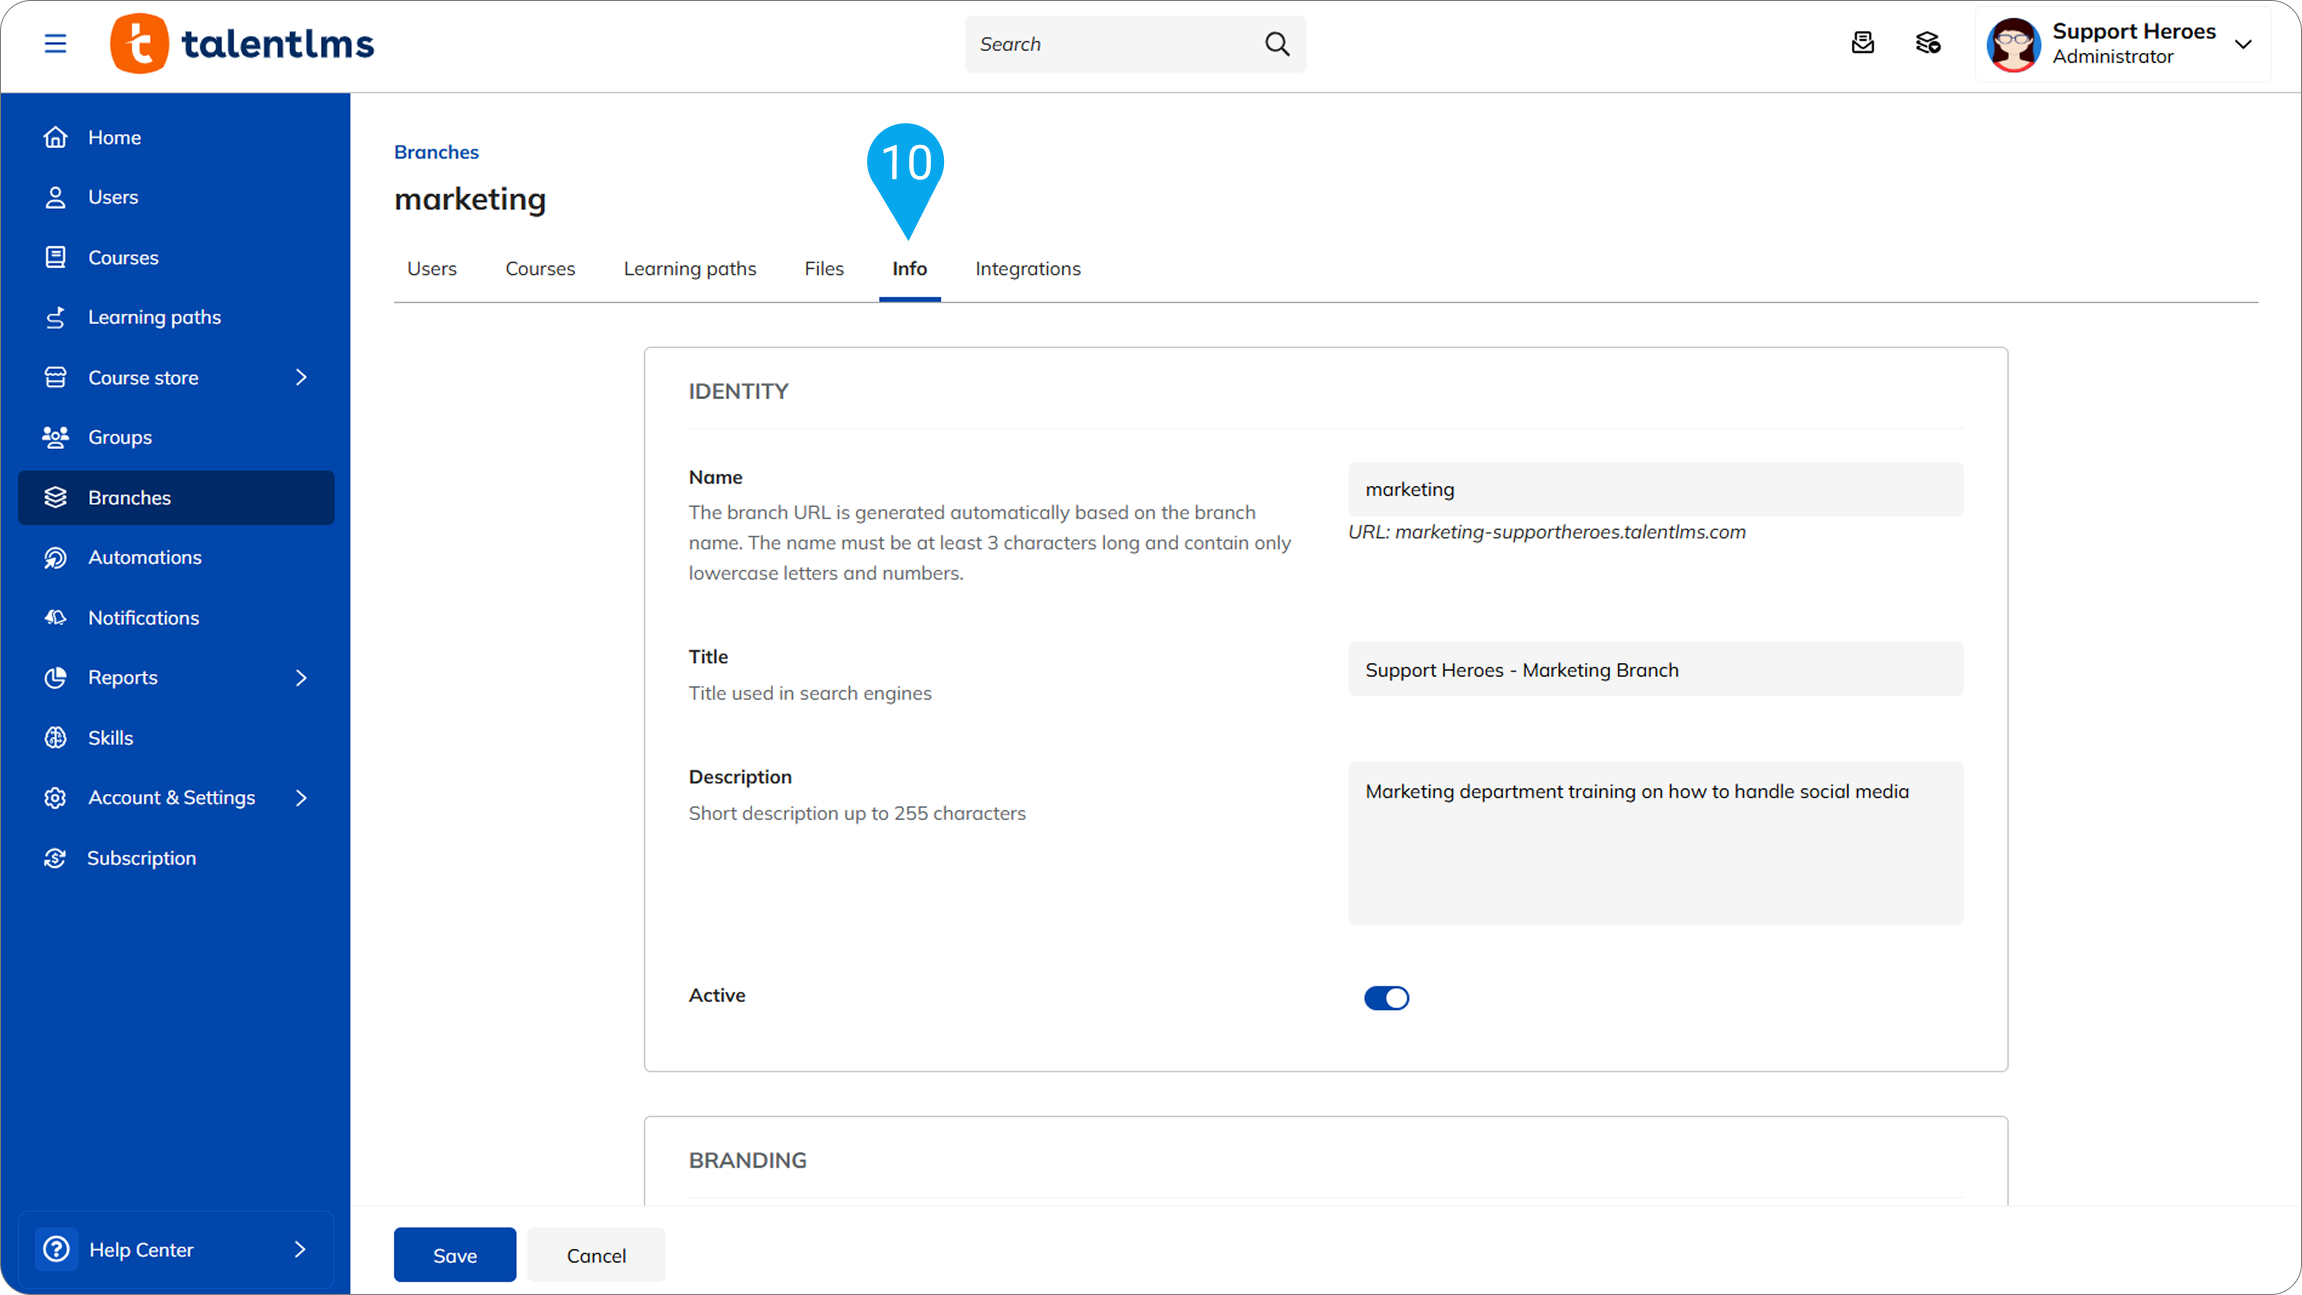This screenshot has width=2302, height=1295.
Task: Expand the Account & Settings submenu
Action: pyautogui.click(x=301, y=797)
